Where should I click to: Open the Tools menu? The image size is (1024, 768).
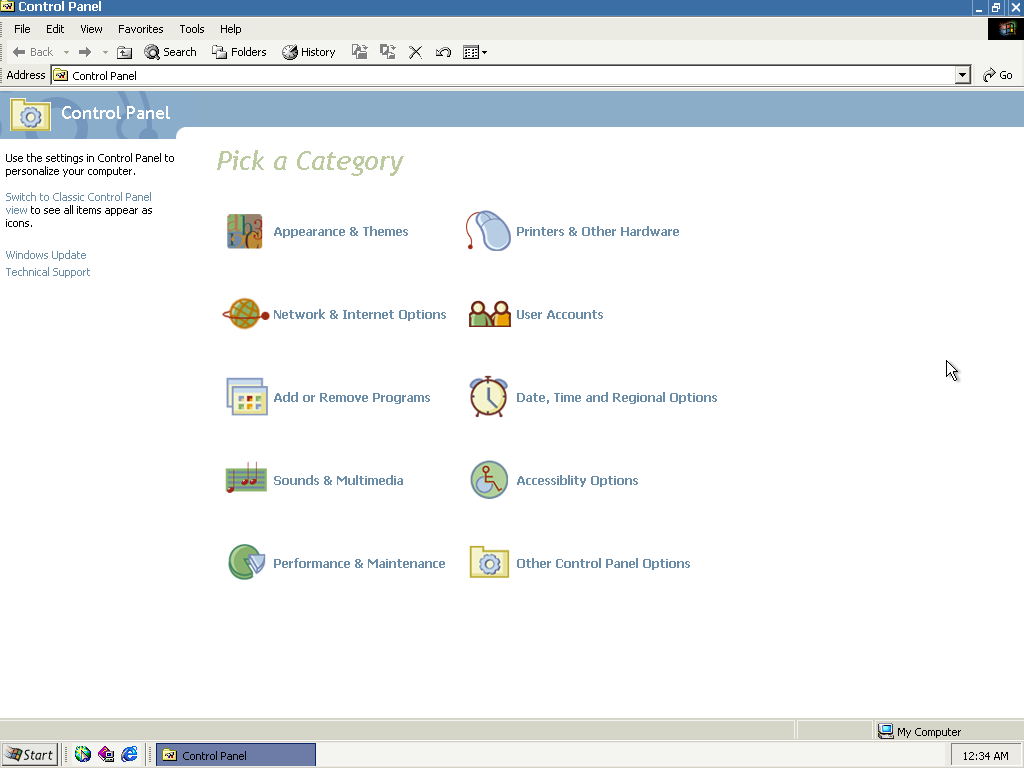click(191, 29)
